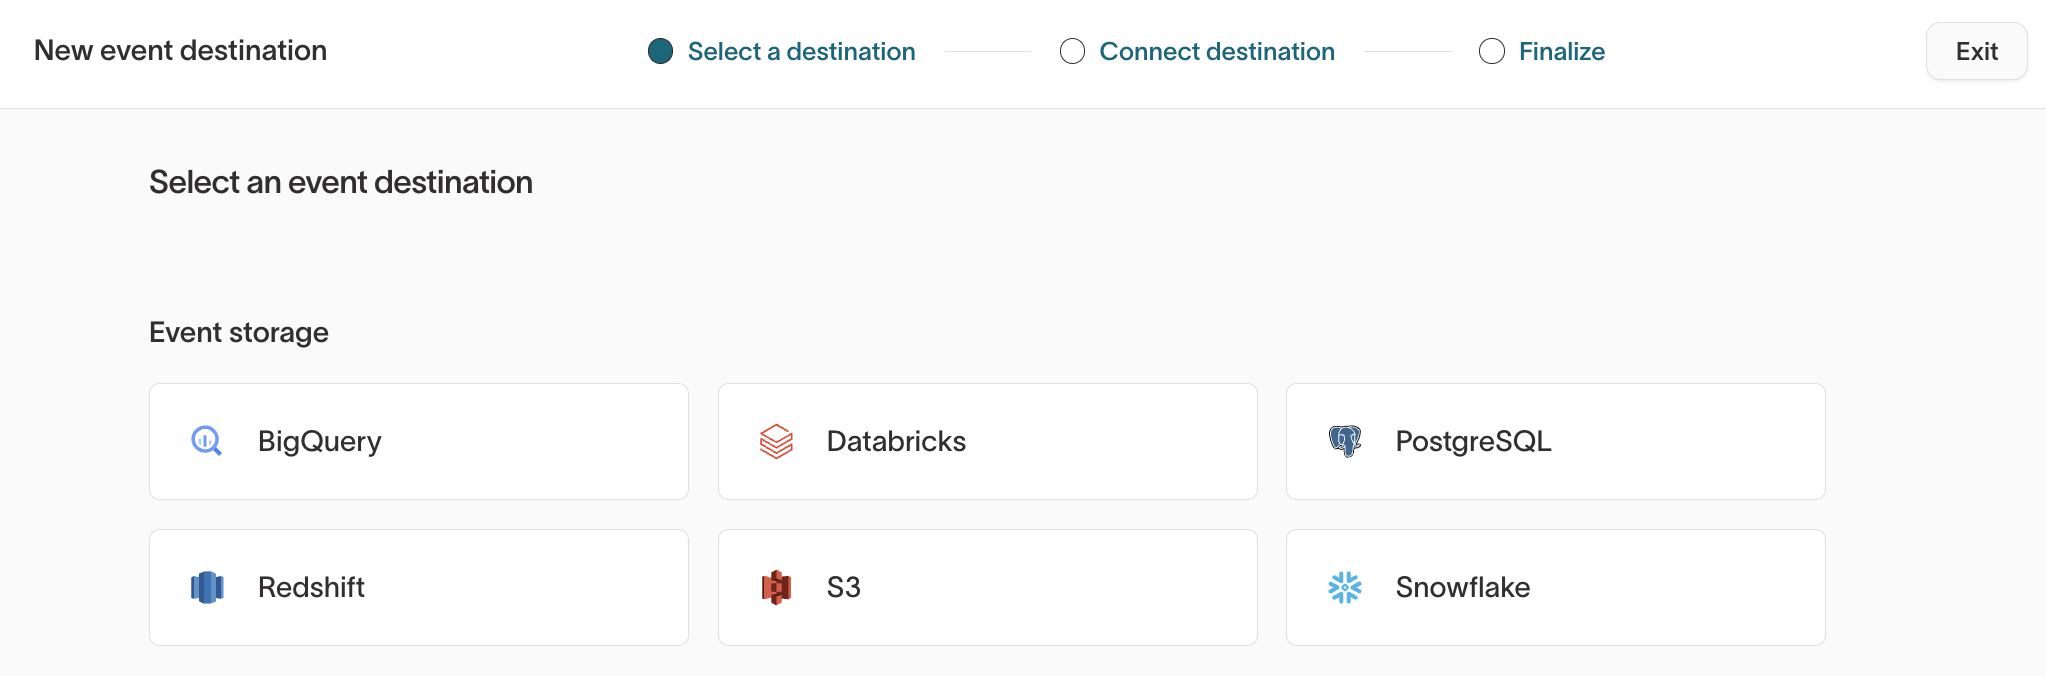The image size is (2046, 676).
Task: Exit the new event destination wizard
Action: [x=1976, y=51]
